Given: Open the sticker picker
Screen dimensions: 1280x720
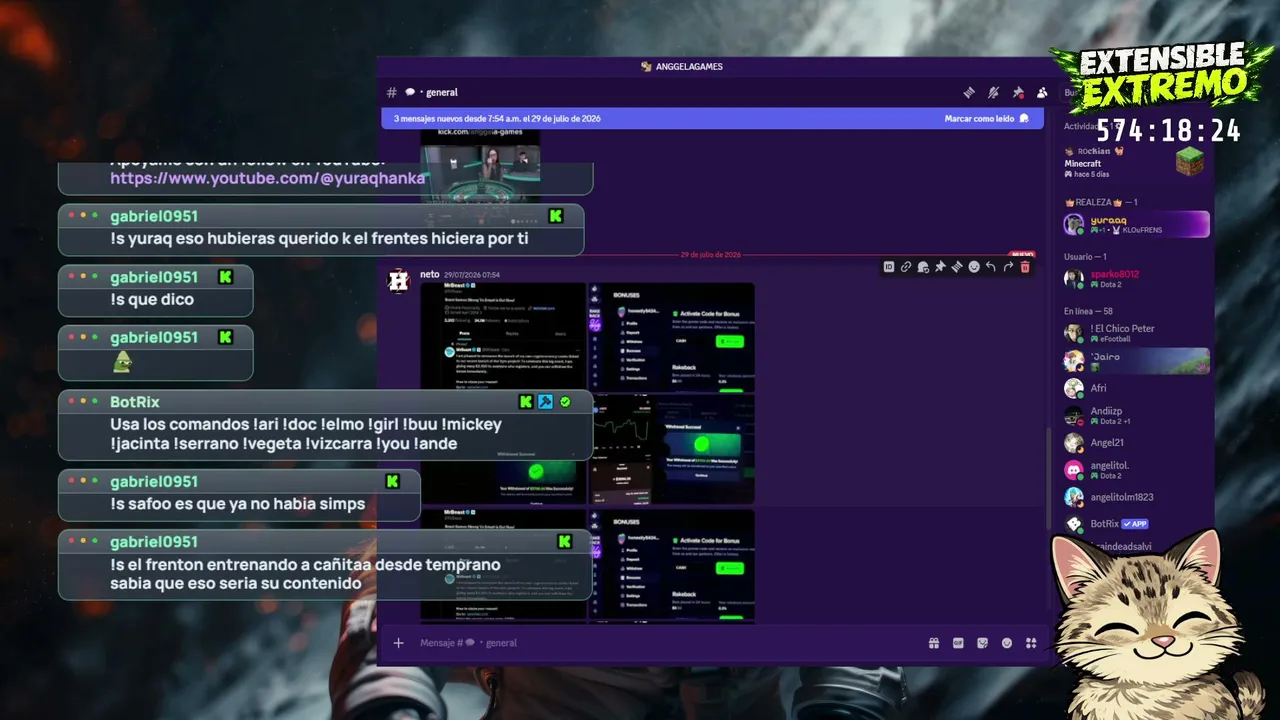Looking at the screenshot, I should click(x=982, y=643).
